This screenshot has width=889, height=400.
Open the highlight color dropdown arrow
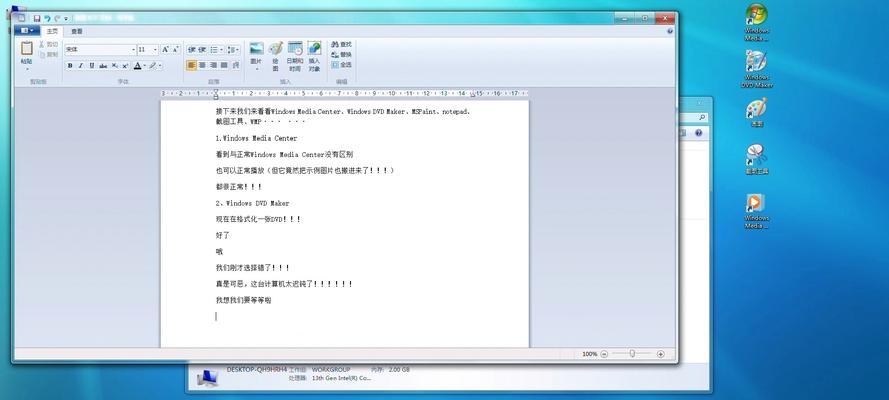click(160, 66)
